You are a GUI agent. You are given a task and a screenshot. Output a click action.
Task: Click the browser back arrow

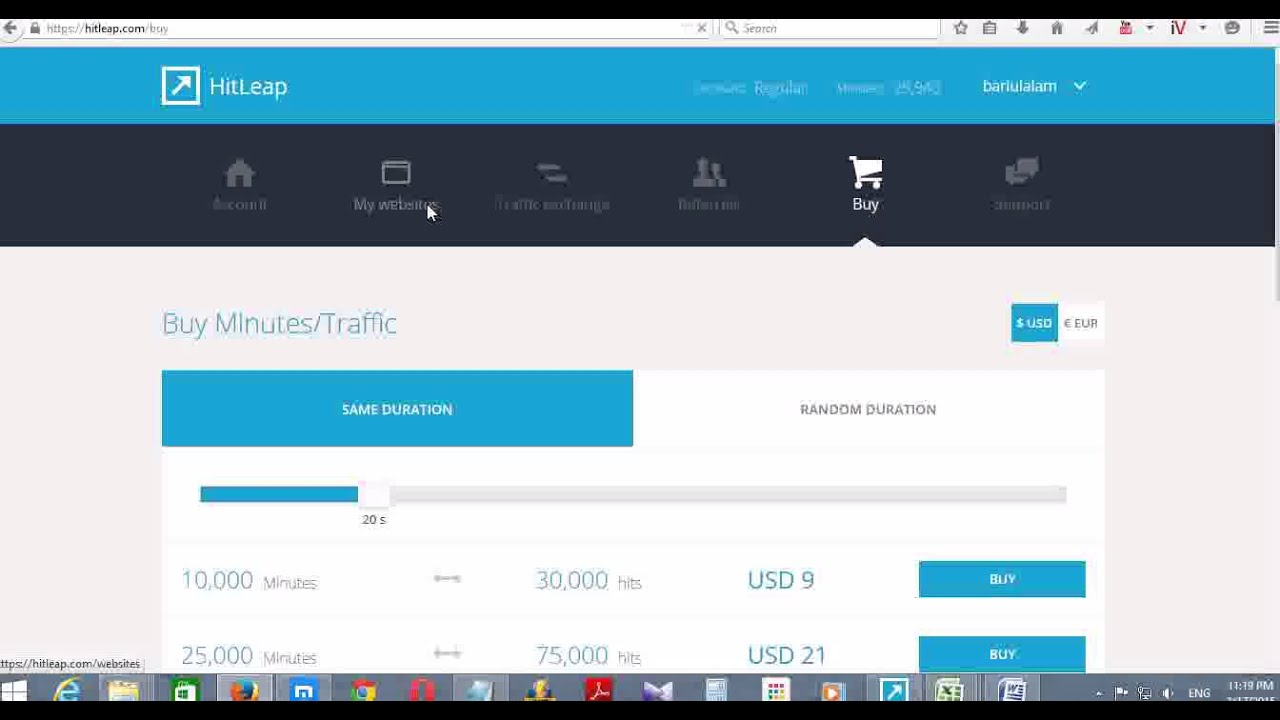click(x=10, y=28)
